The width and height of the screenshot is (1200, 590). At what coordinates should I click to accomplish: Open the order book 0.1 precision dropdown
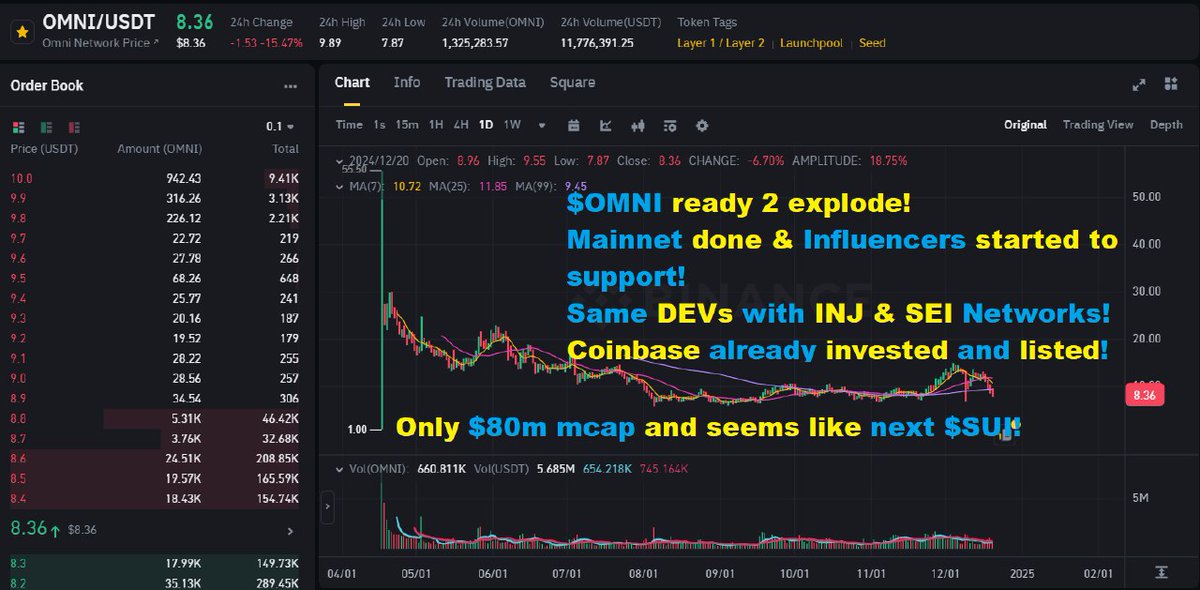pos(280,127)
